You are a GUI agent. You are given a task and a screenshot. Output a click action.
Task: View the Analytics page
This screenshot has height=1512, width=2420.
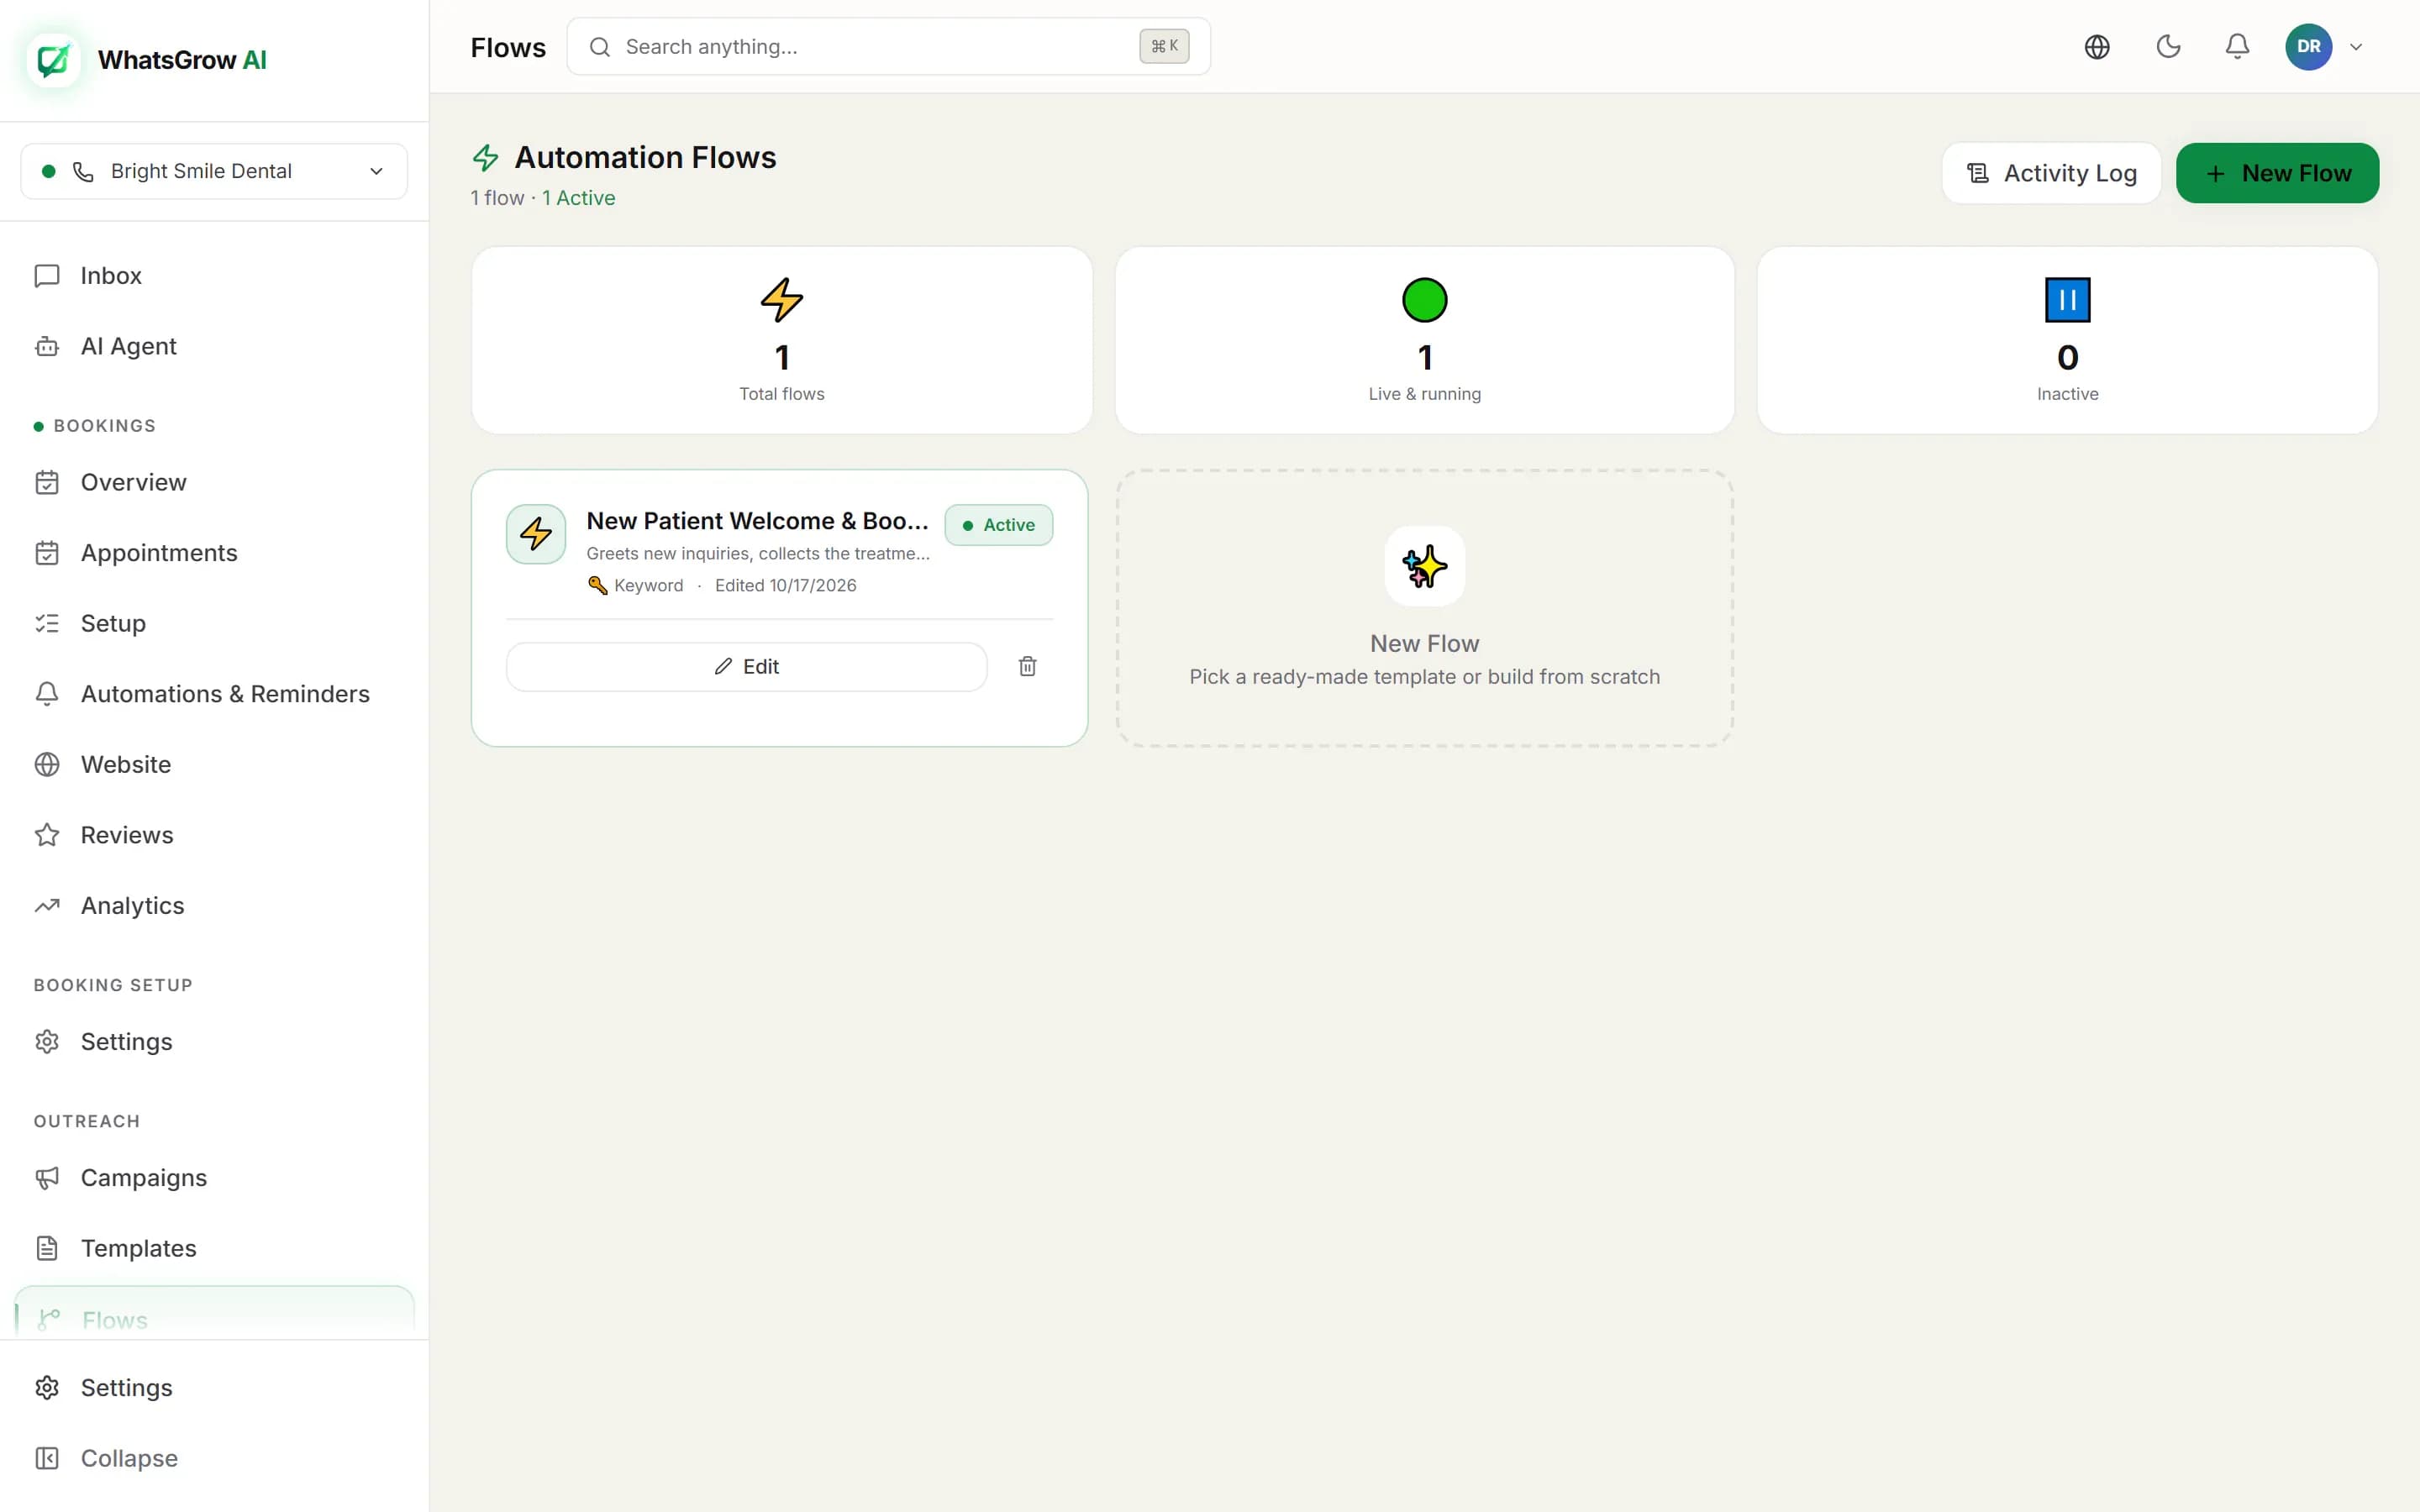(x=214, y=905)
